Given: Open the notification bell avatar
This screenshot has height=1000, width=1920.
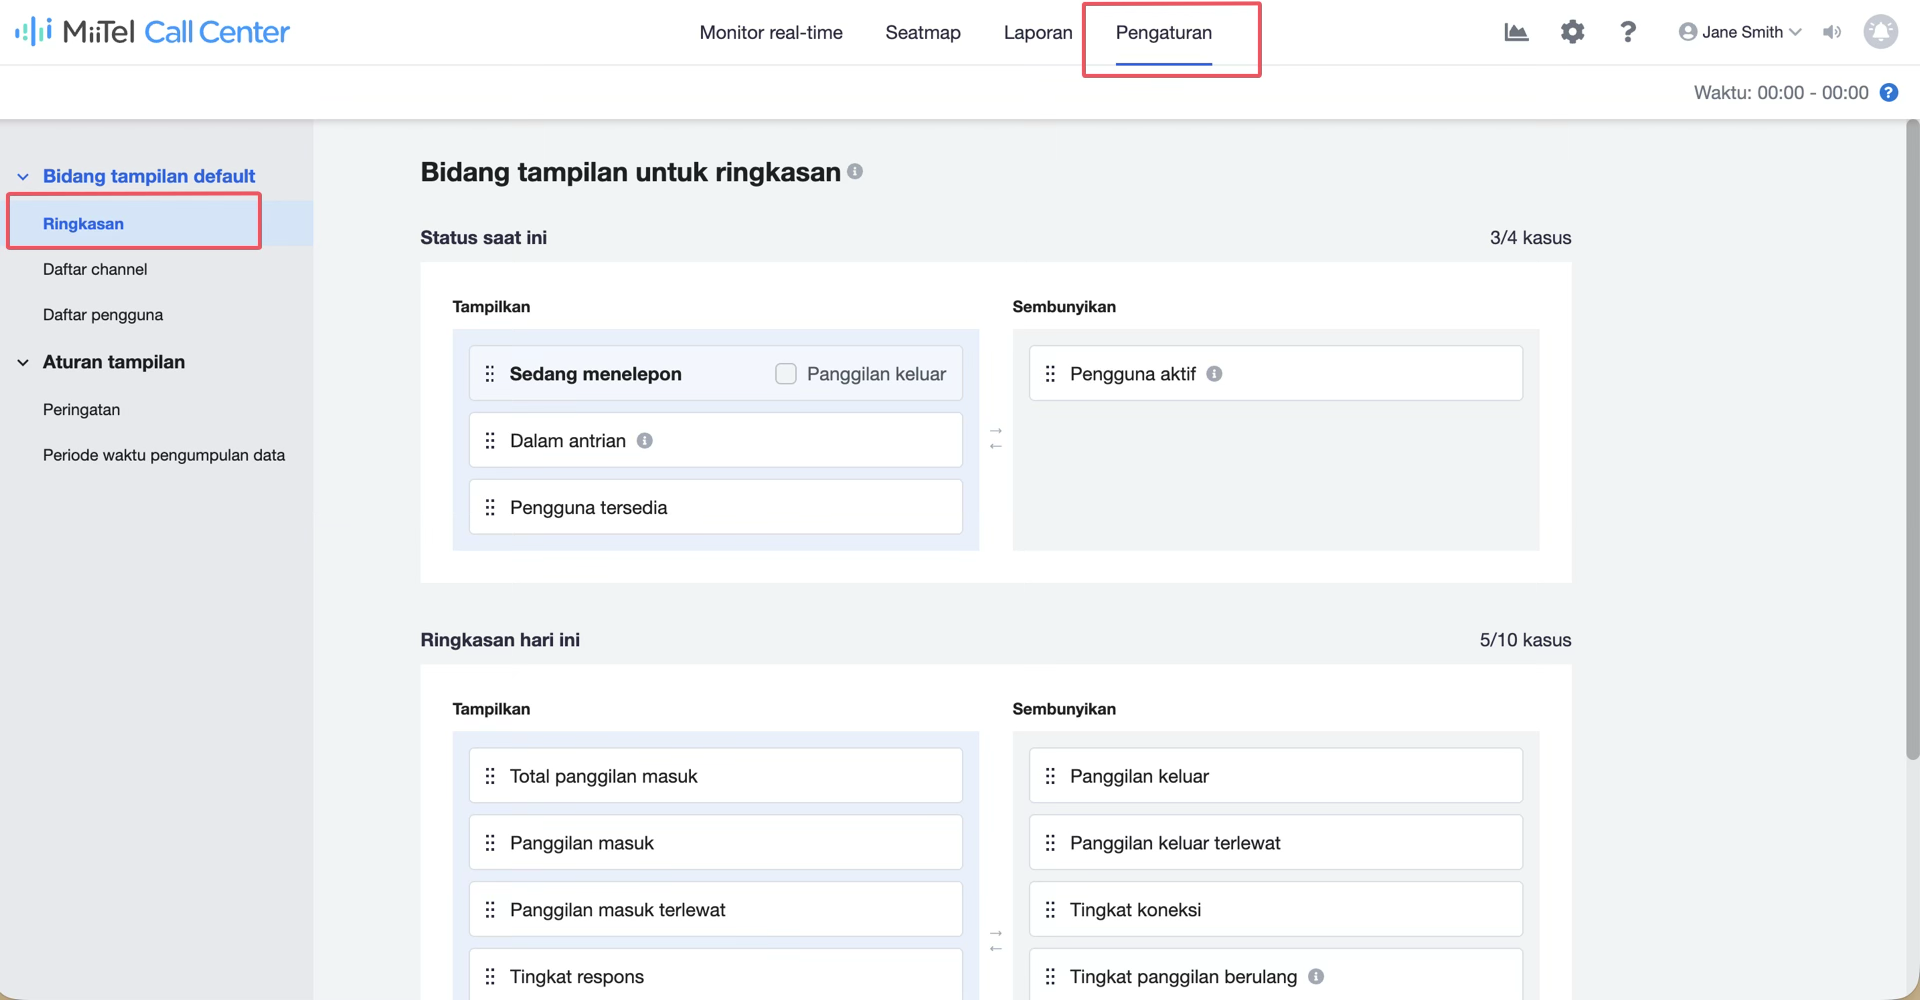Looking at the screenshot, I should tap(1881, 32).
